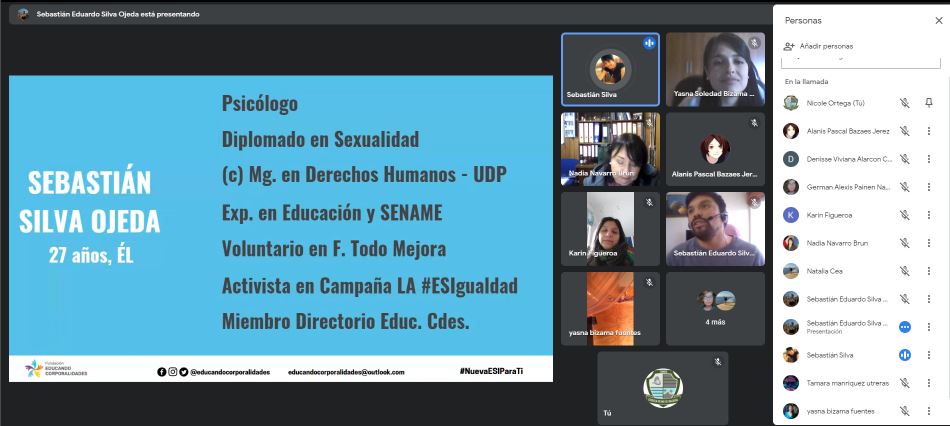Click the blue audio icon on Sebastián Silva's tile

(649, 43)
